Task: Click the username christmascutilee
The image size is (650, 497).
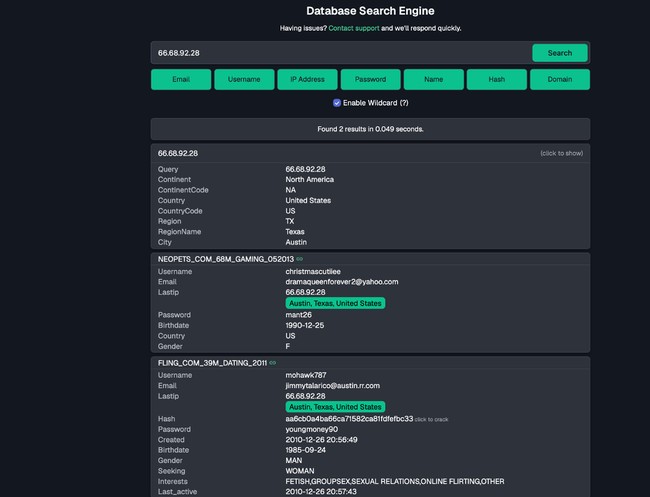Action: 313,272
